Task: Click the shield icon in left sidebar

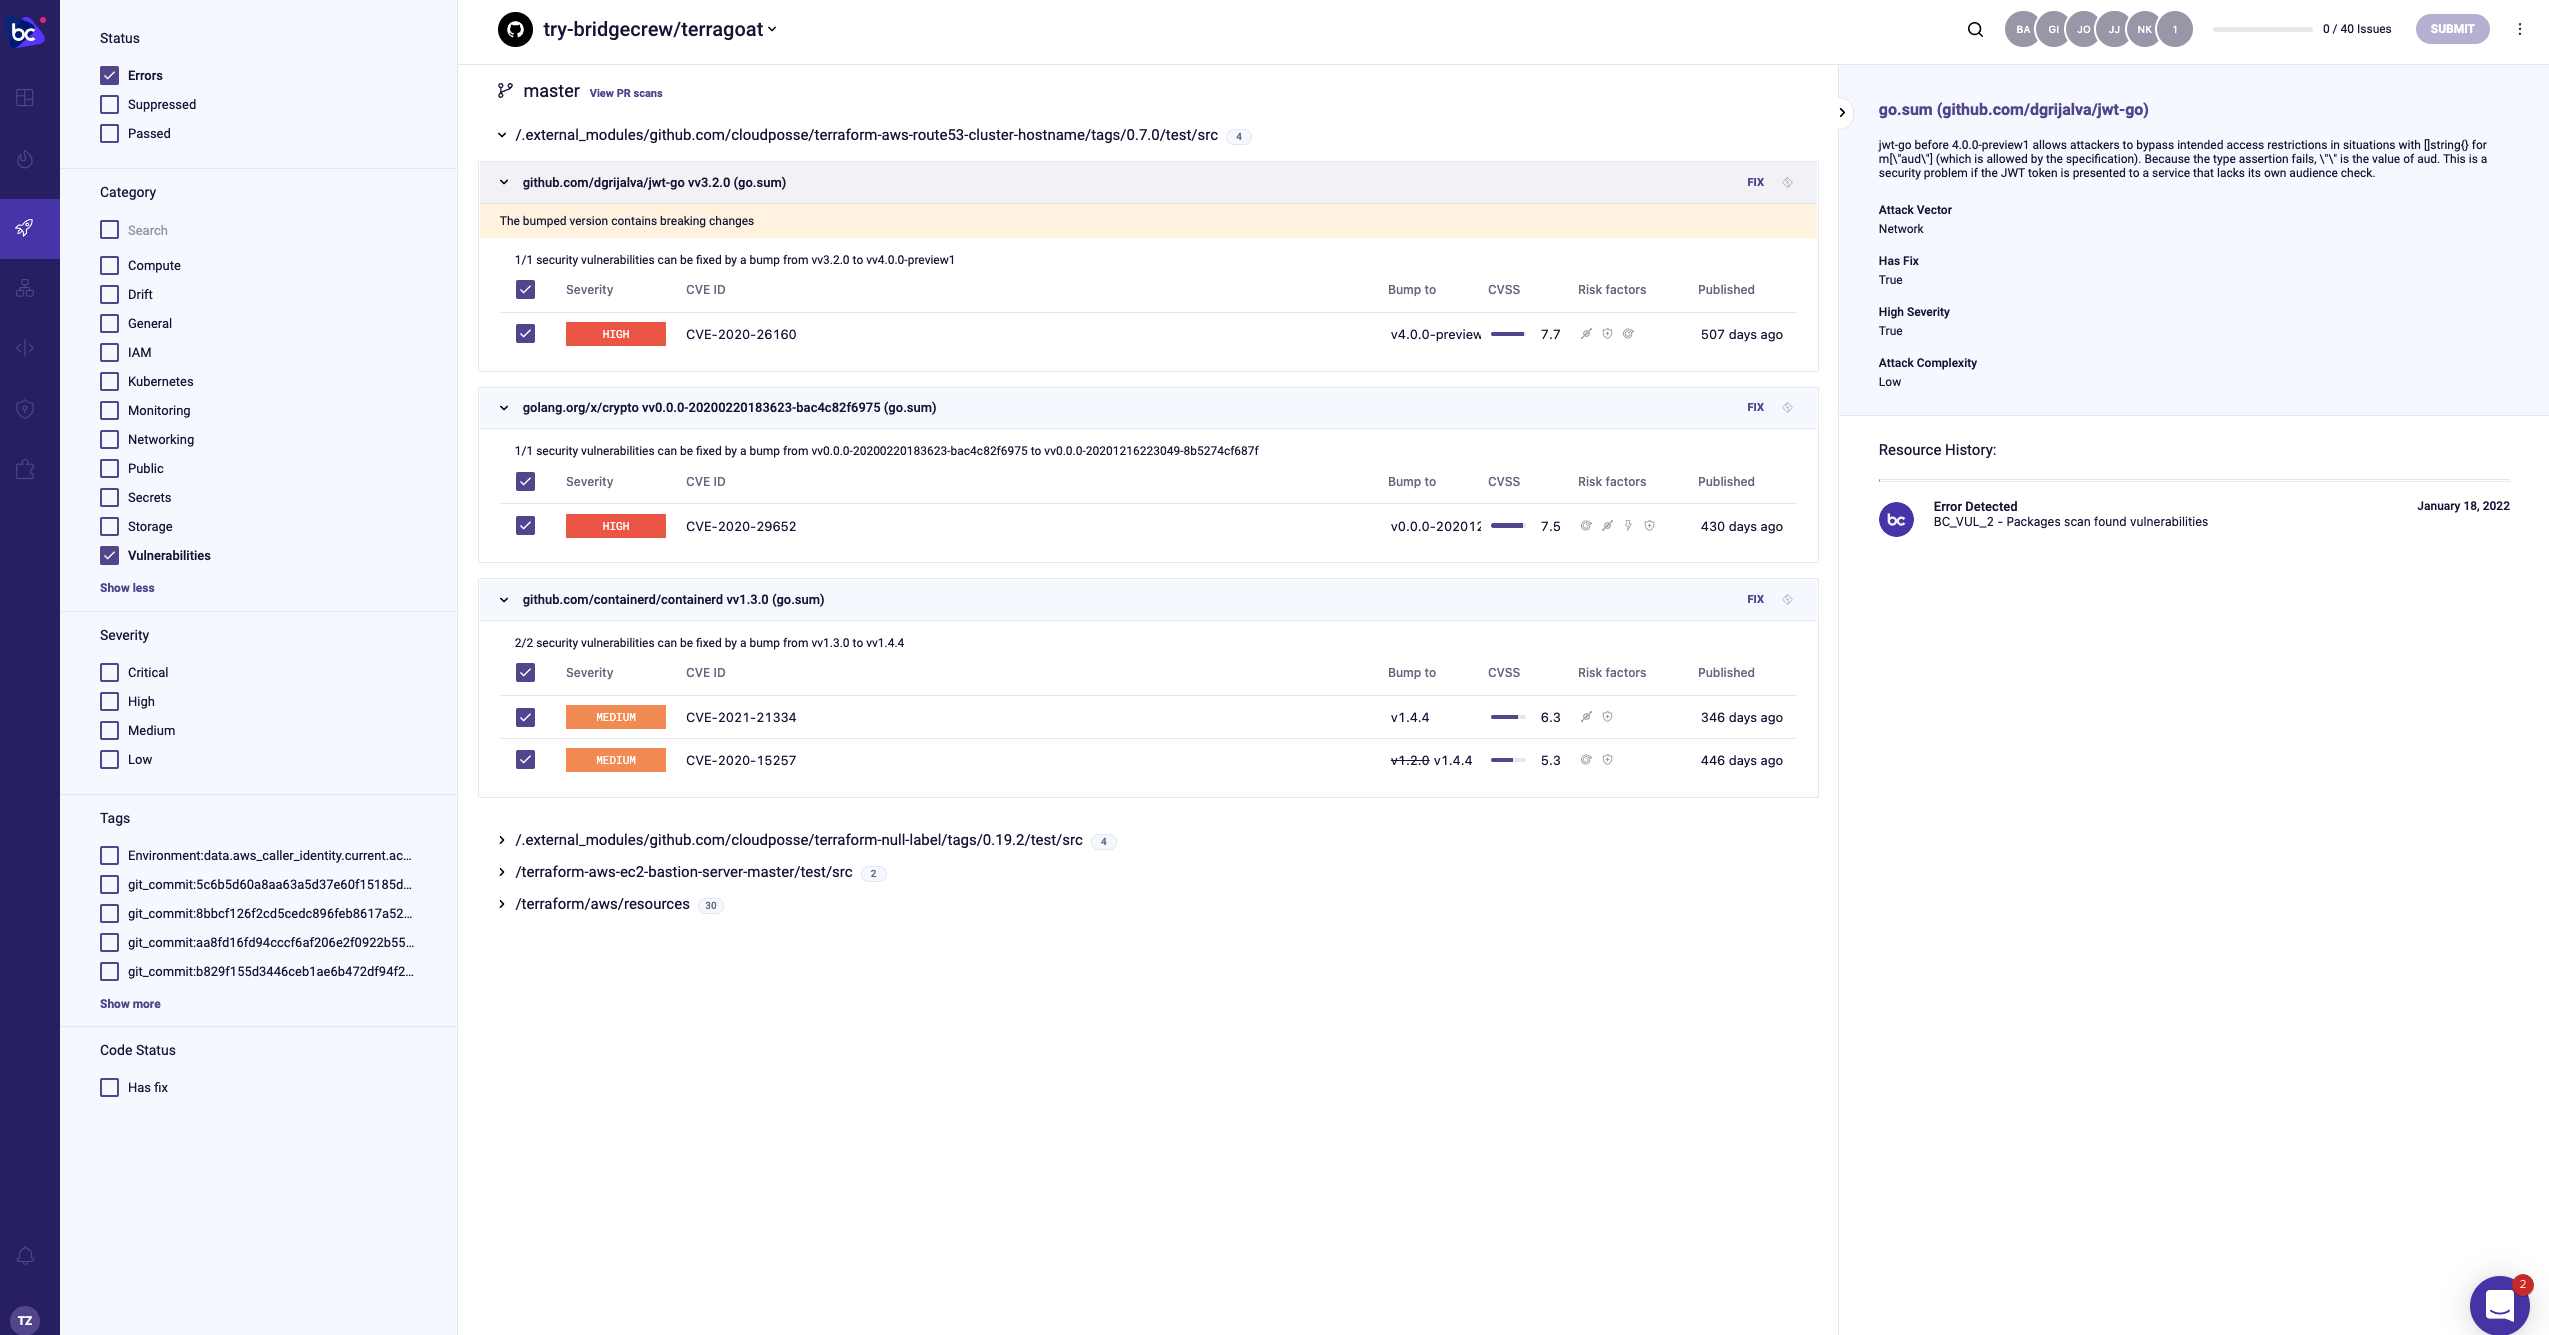Action: 26,409
